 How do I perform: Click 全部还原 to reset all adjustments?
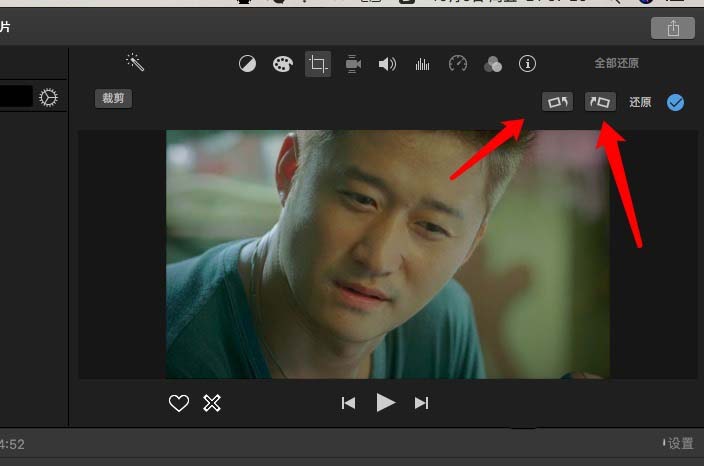[616, 63]
